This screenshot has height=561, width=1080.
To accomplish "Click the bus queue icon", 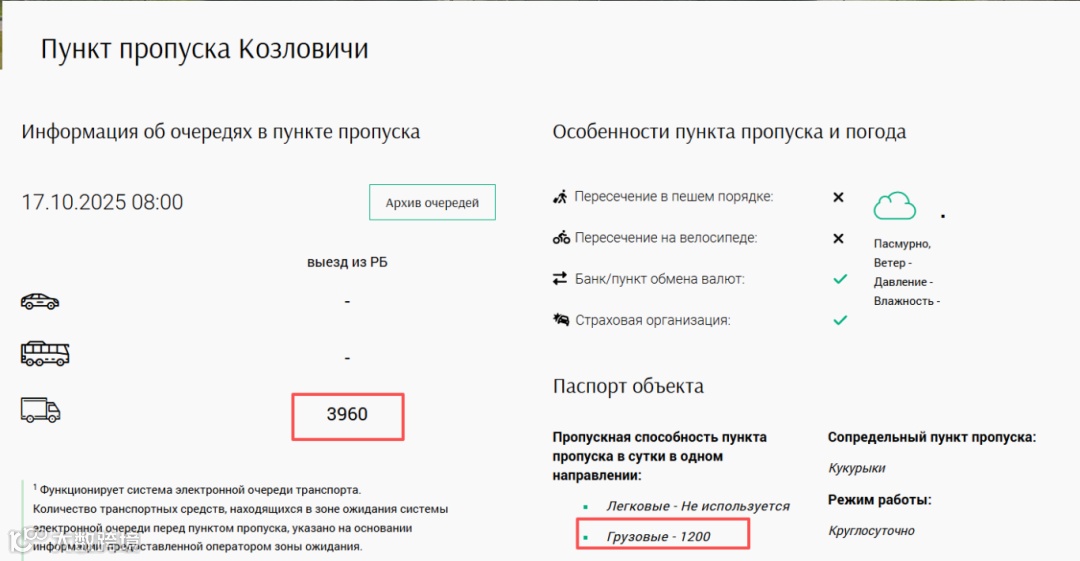I will pos(45,354).
